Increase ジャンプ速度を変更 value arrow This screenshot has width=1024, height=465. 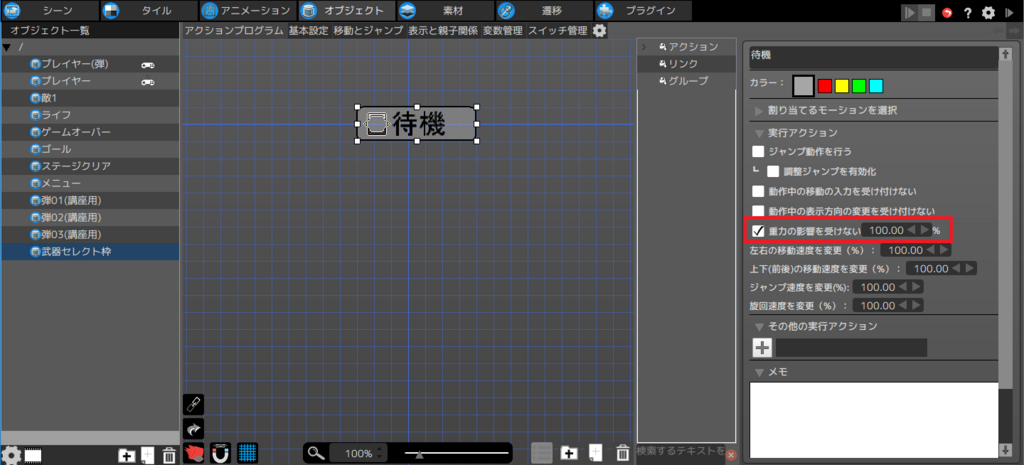[916, 287]
